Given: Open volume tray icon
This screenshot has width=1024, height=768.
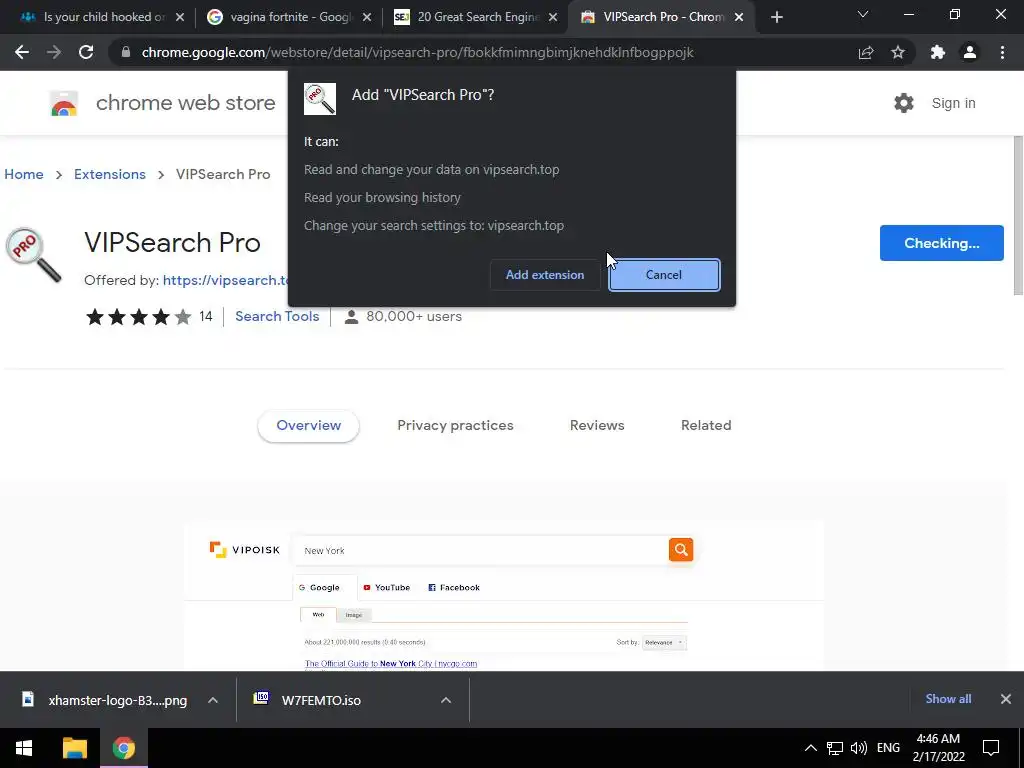Looking at the screenshot, I should (859, 748).
